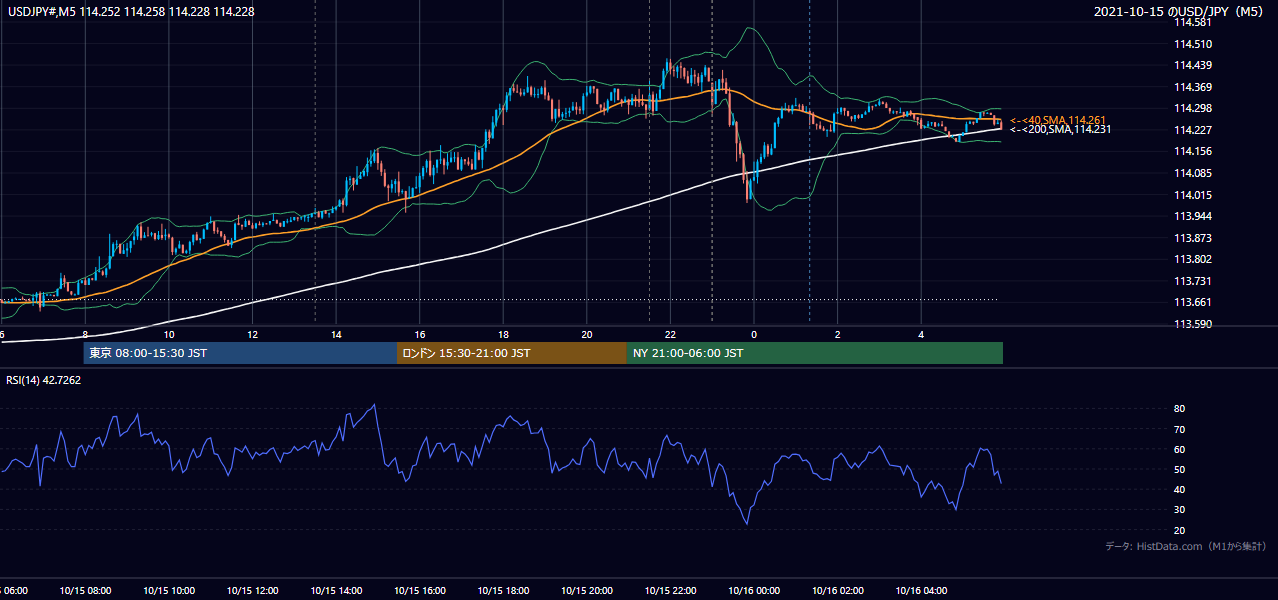Click the 10/16 04:00 date label
Screen dimensions: 1278x600
click(x=921, y=591)
